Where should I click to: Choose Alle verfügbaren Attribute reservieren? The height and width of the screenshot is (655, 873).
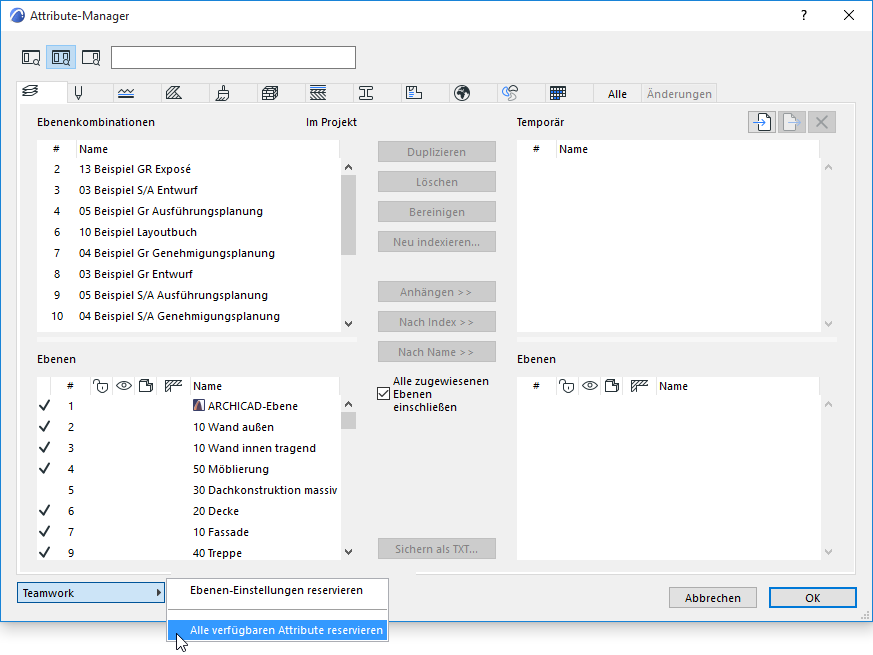click(x=277, y=630)
